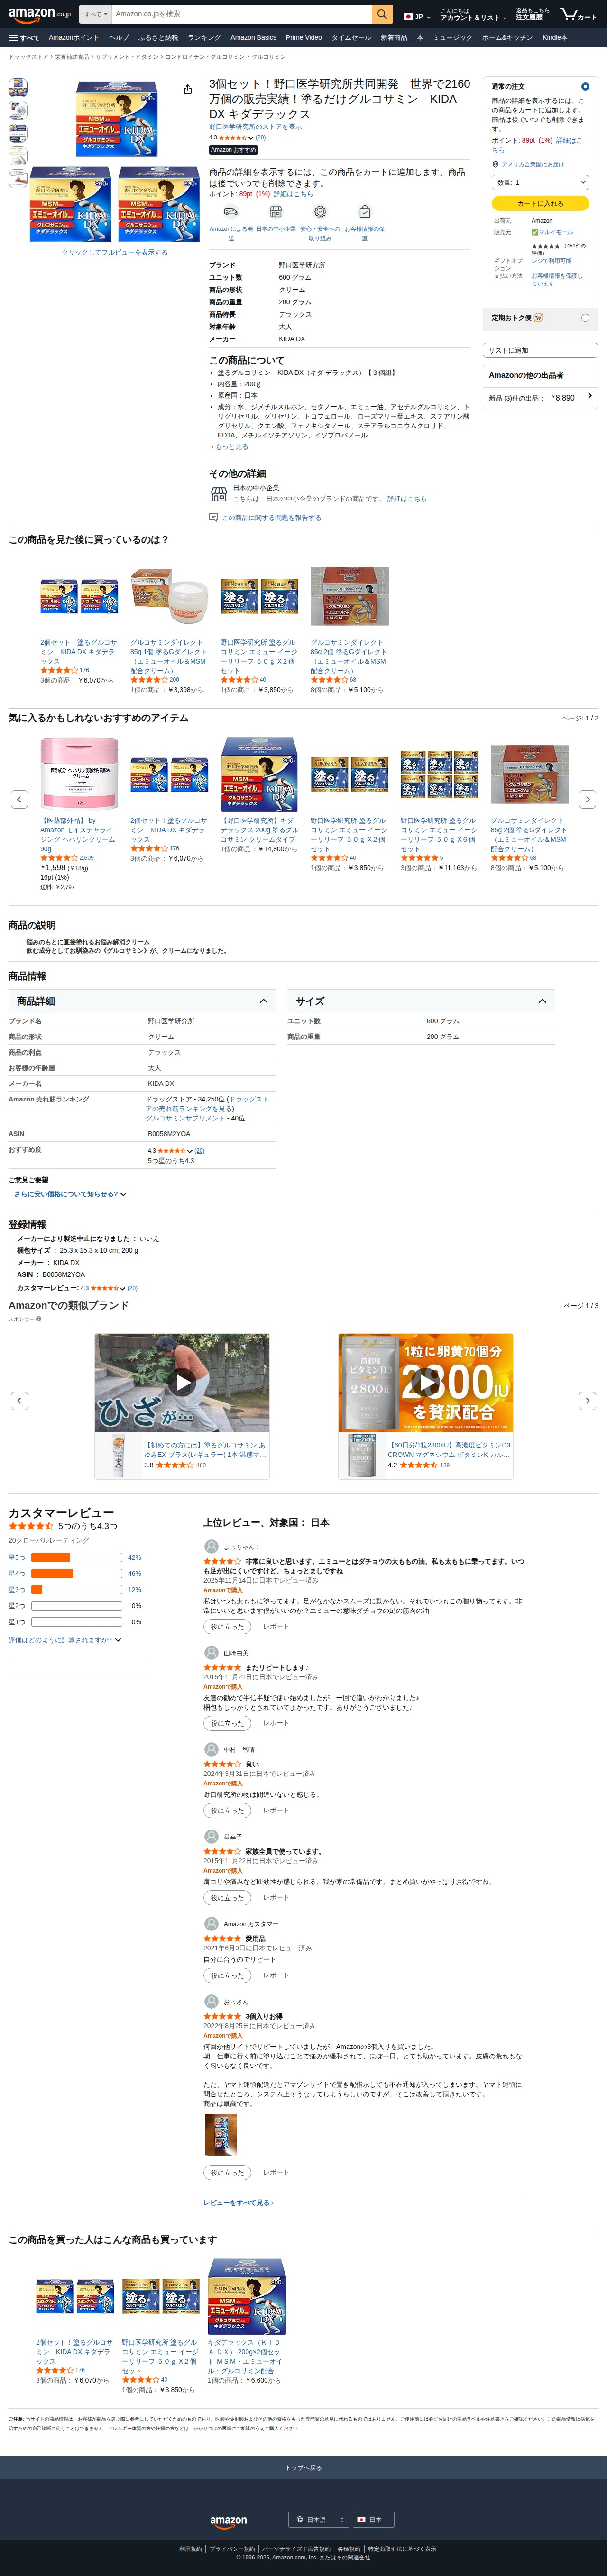The width and height of the screenshot is (607, 2576).
Task: Click トップへ戻る bar
Action: pyautogui.click(x=303, y=2468)
